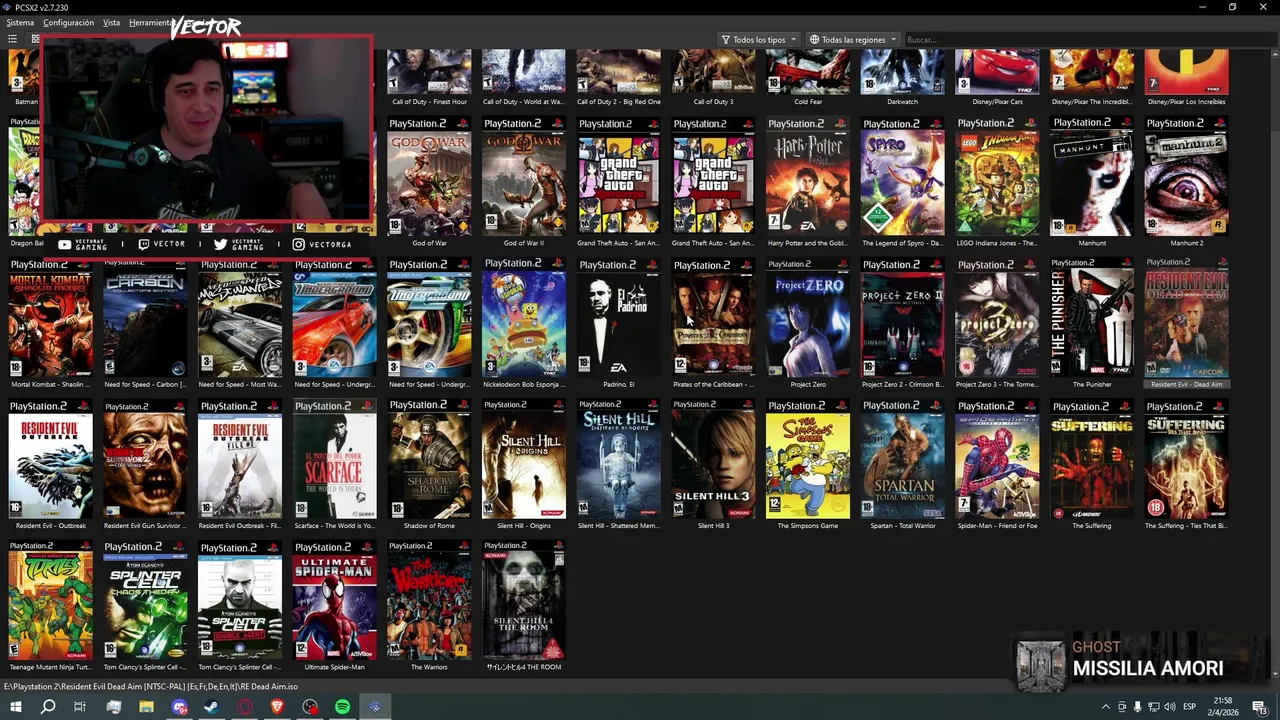Select The Simpsons Game cover
Viewport: 1280px width, 720px height.
pos(808,459)
